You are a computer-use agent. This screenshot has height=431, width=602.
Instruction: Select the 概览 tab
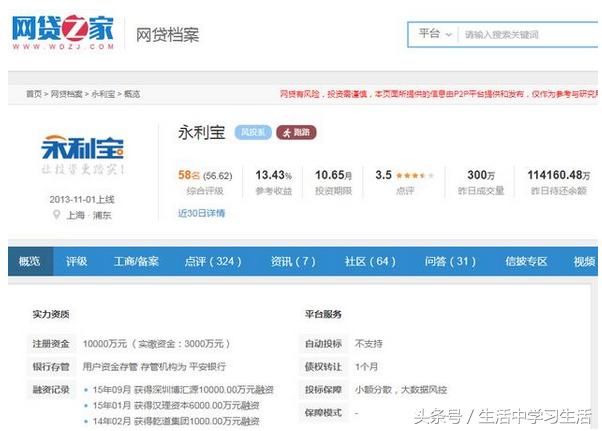[30, 261]
